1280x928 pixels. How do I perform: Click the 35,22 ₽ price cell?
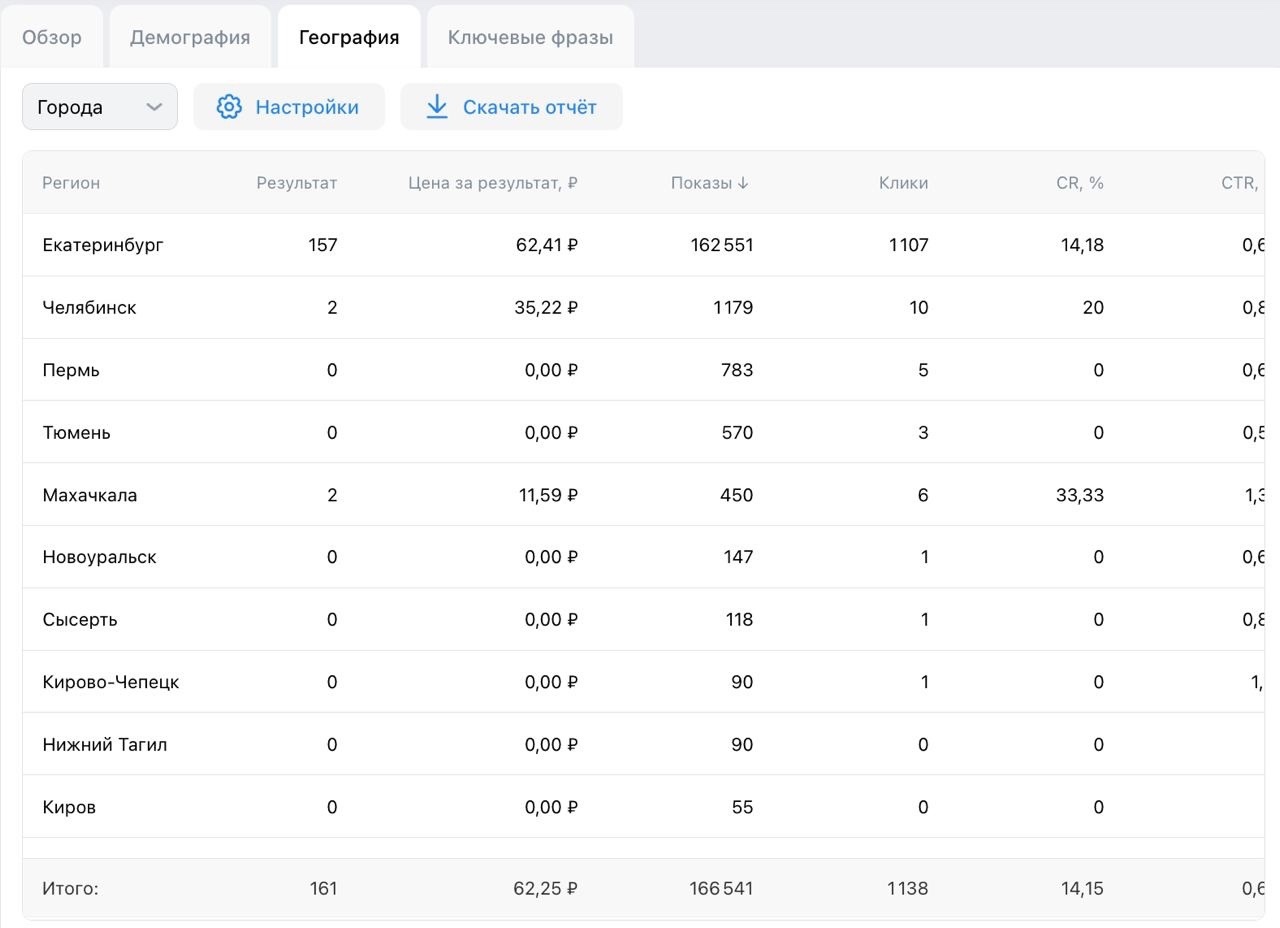547,308
